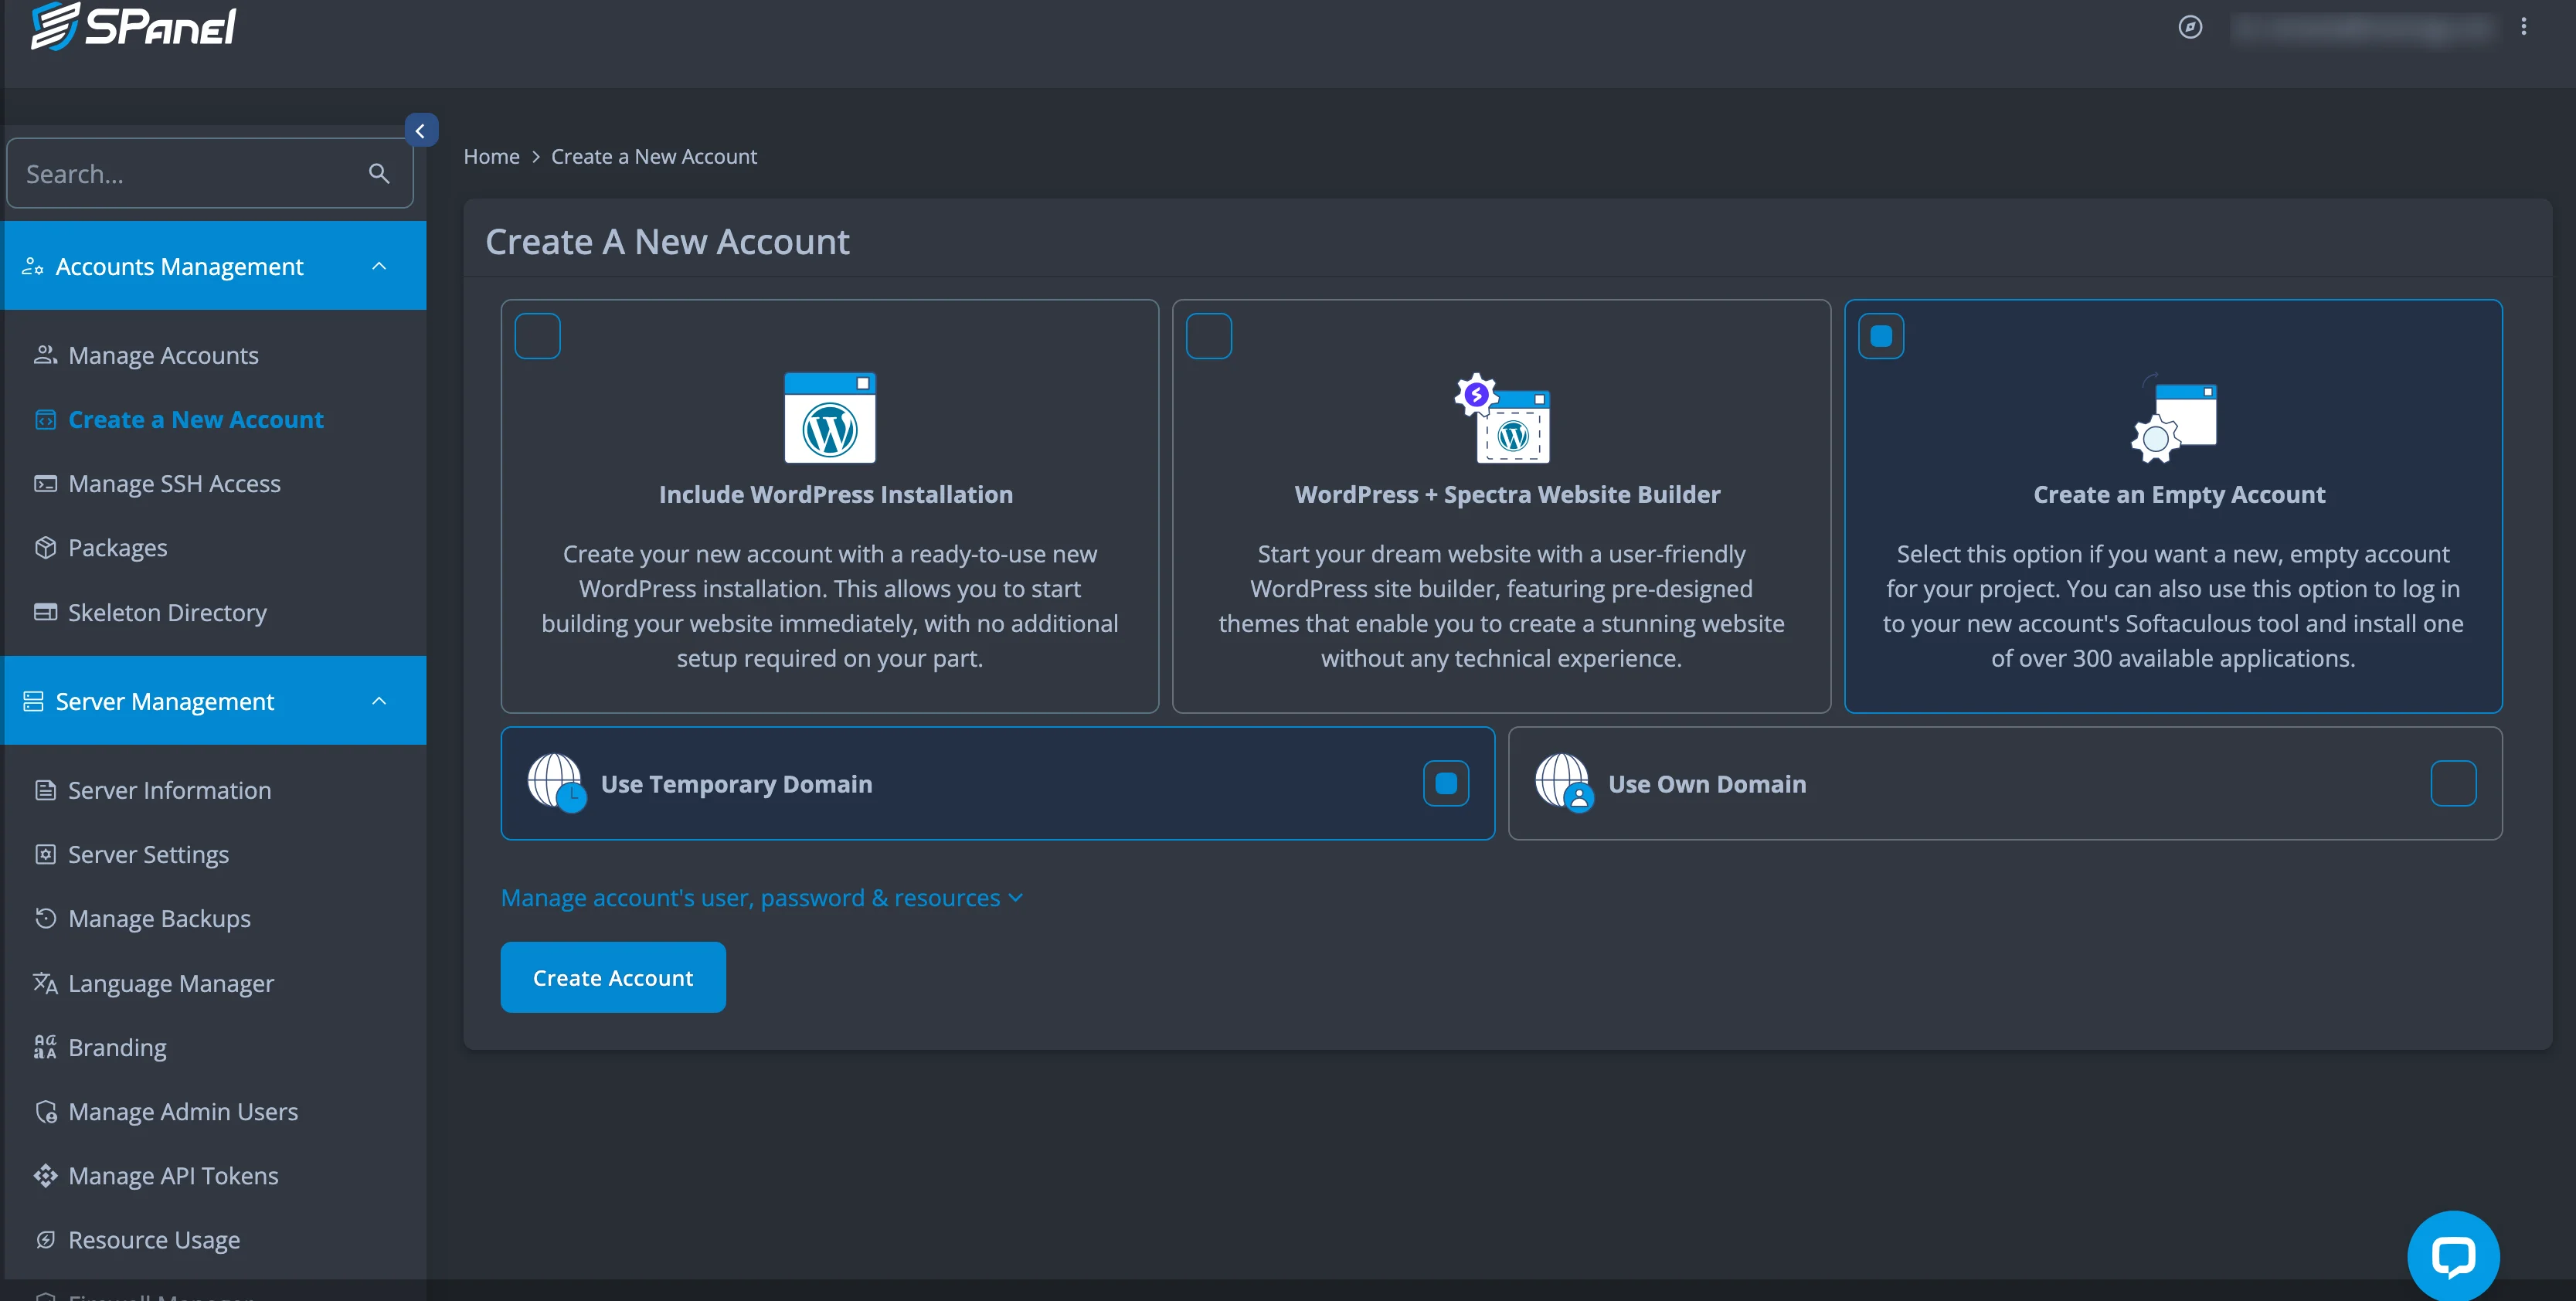Click the Accounts Management people icon

[33, 266]
